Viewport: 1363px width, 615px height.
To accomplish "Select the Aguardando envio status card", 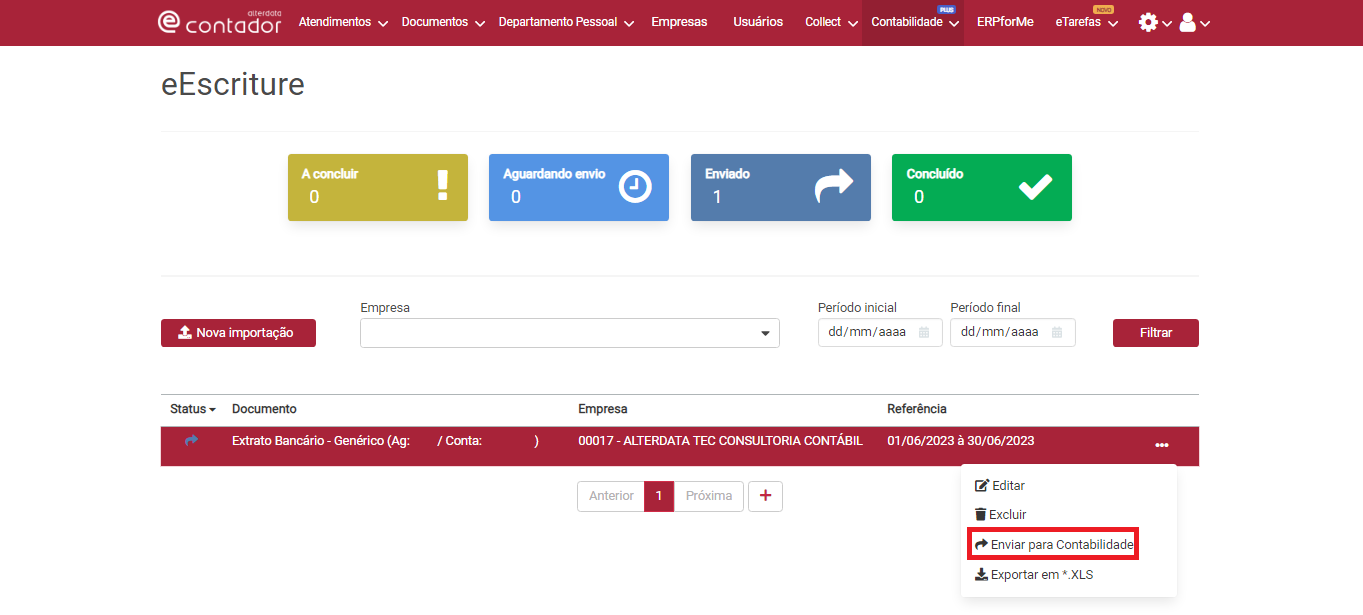I will 578,187.
